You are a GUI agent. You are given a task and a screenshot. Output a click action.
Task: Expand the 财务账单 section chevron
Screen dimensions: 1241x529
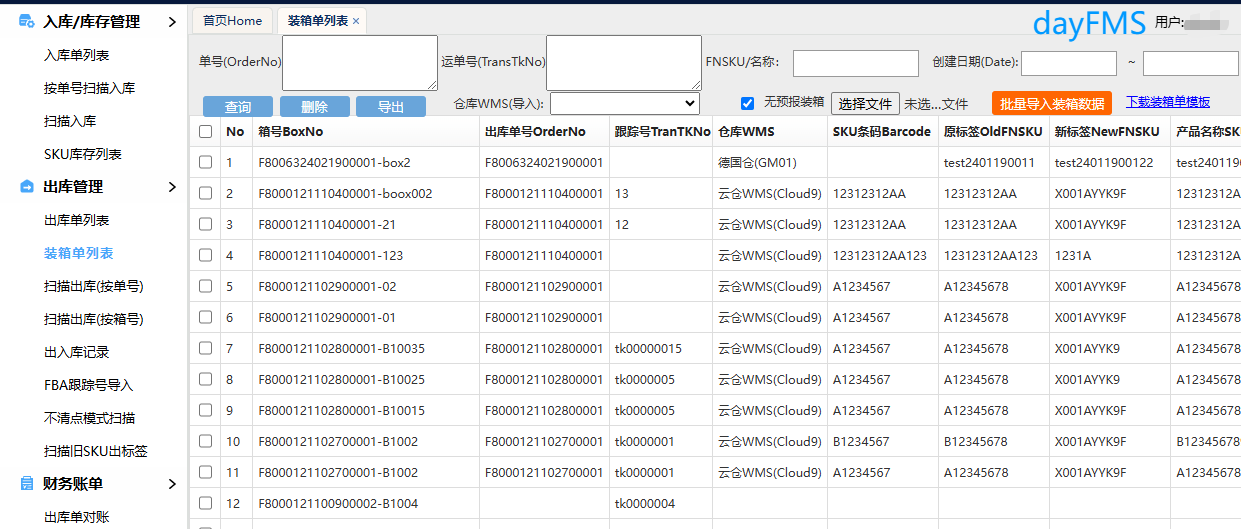(x=172, y=483)
